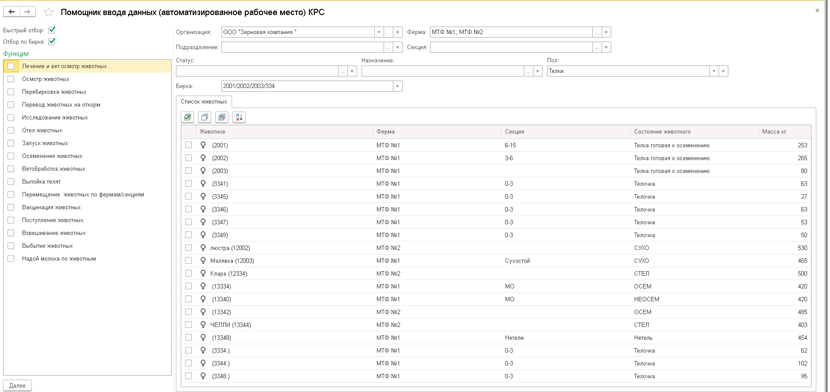Tick the checkbox for animal Клара (12334)

click(x=188, y=274)
